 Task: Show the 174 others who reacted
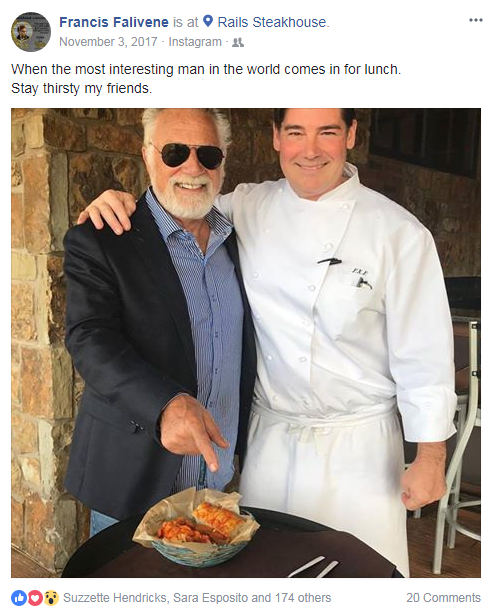click(303, 598)
